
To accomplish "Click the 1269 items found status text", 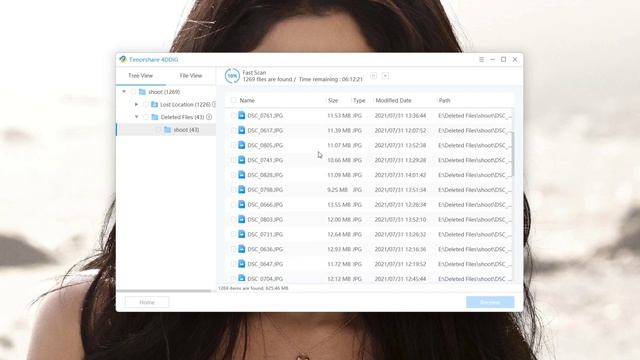I will (x=253, y=288).
